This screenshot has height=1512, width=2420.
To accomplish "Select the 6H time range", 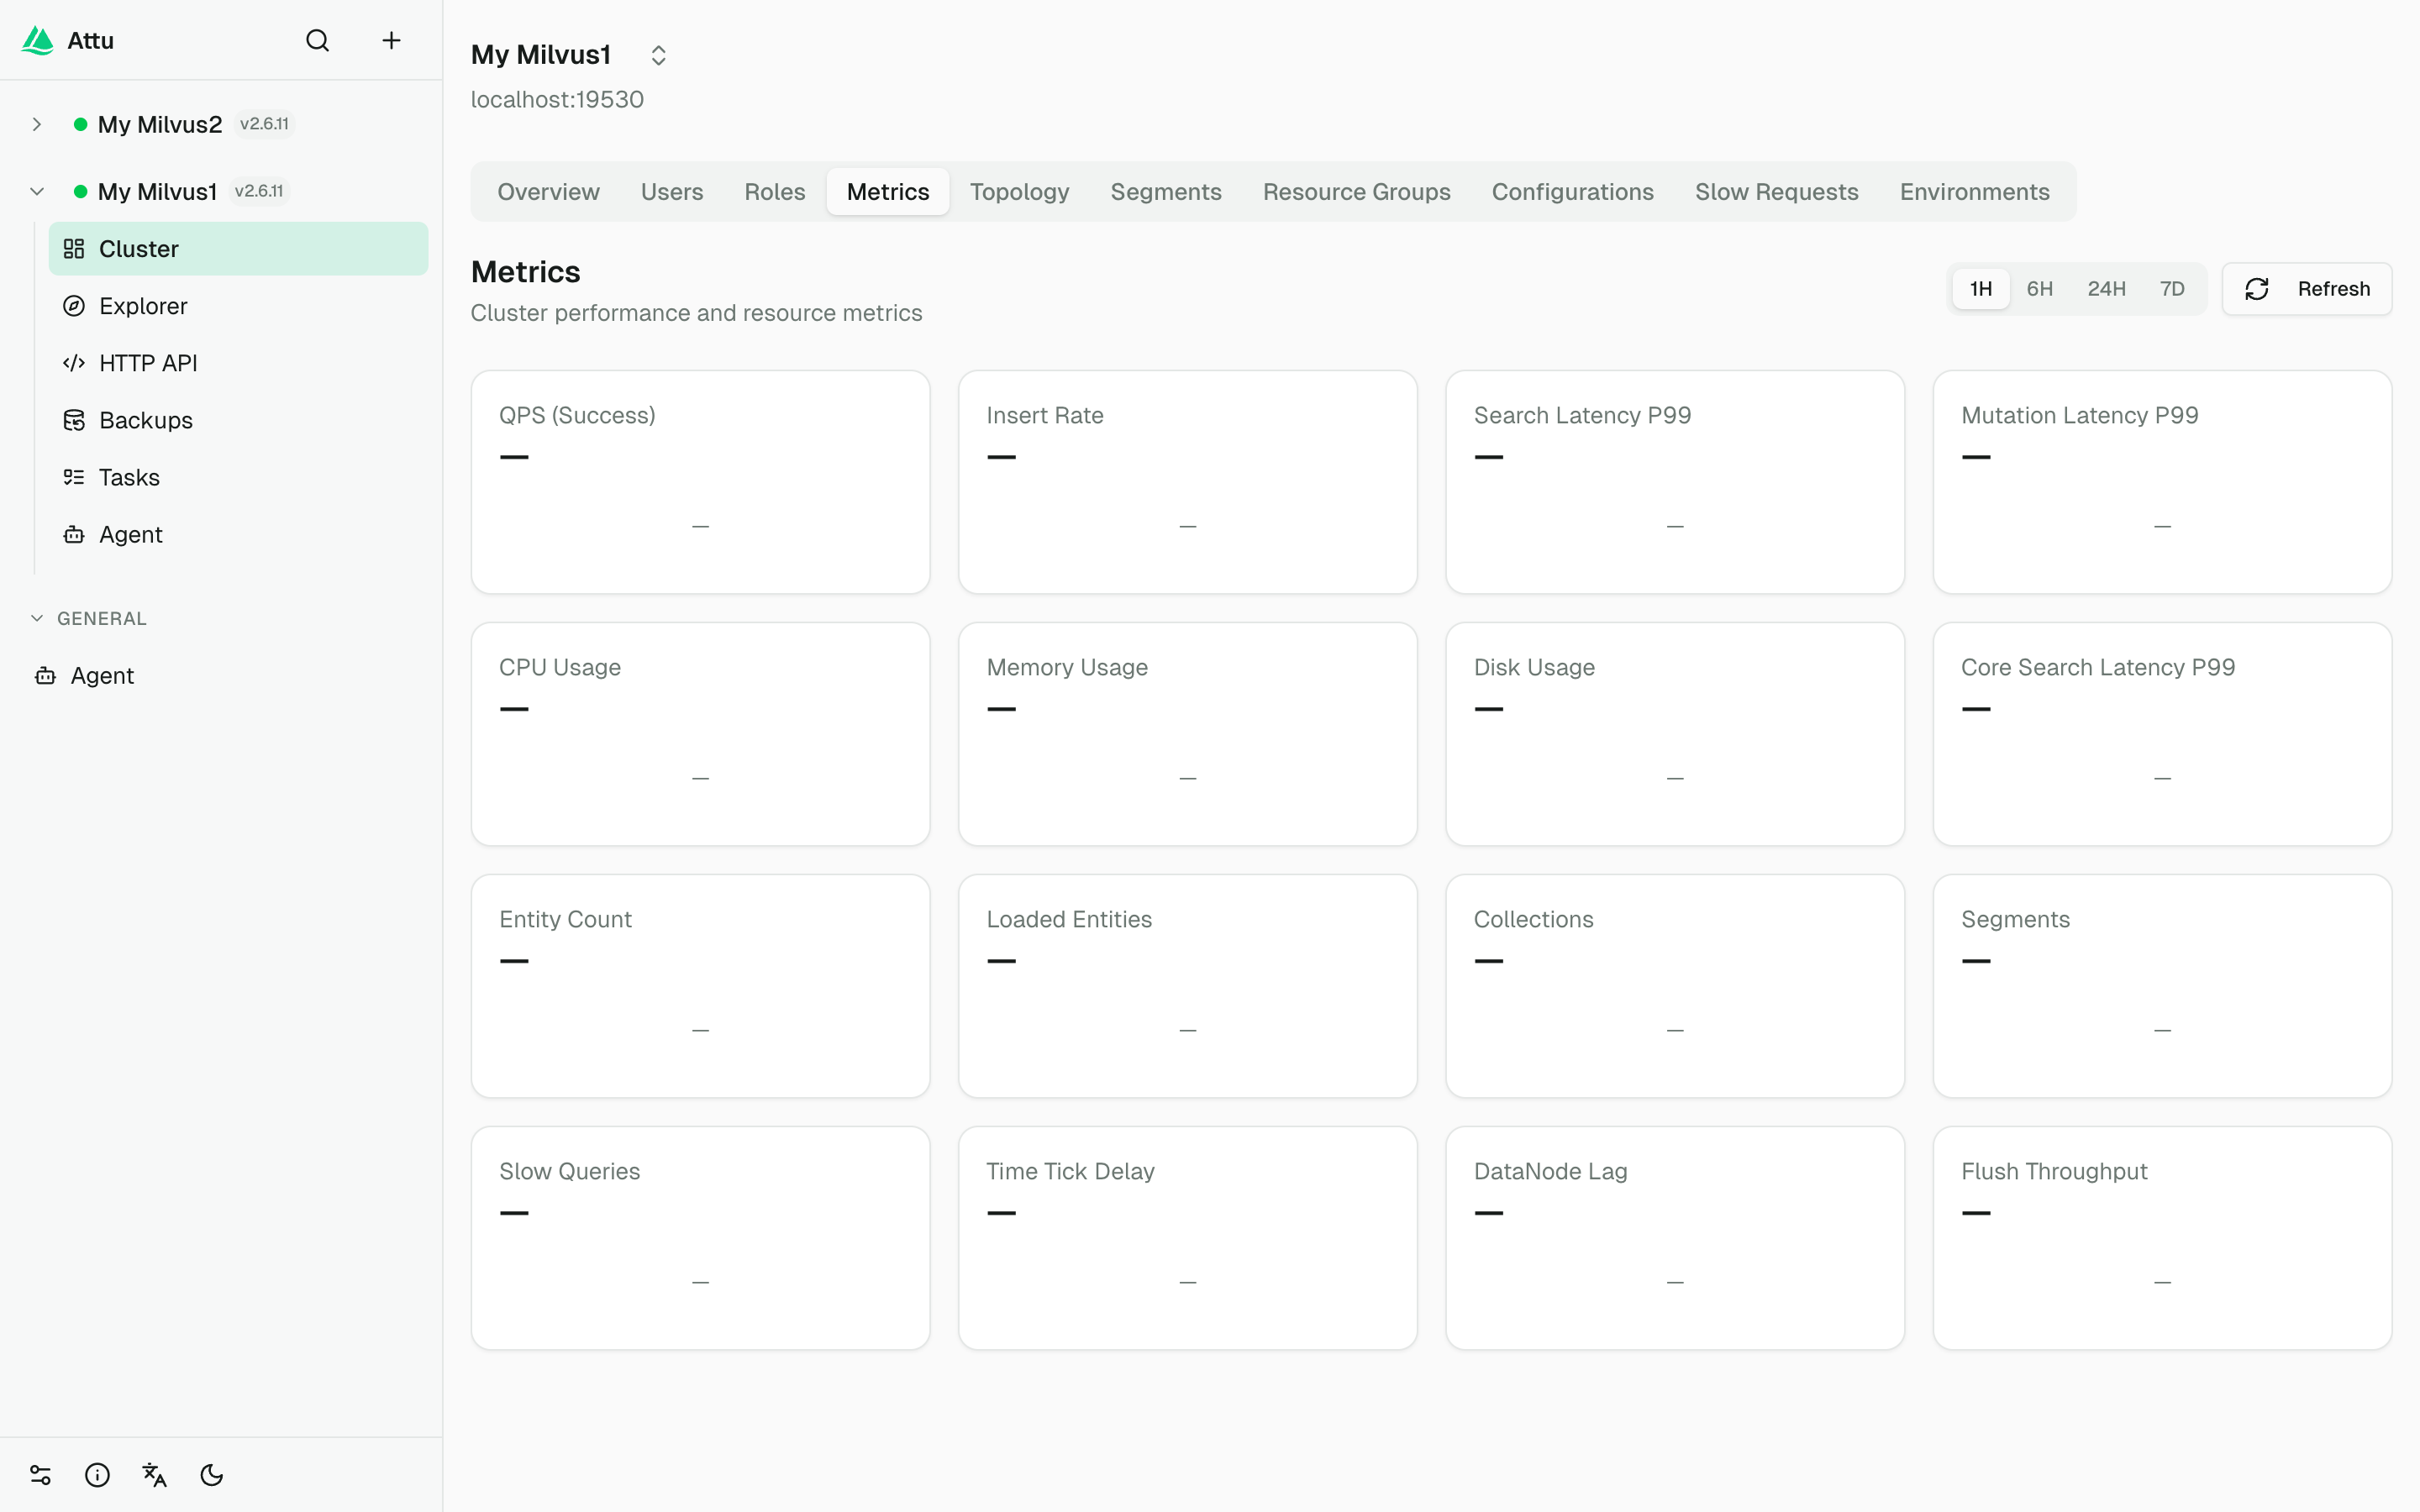I will tap(2040, 289).
